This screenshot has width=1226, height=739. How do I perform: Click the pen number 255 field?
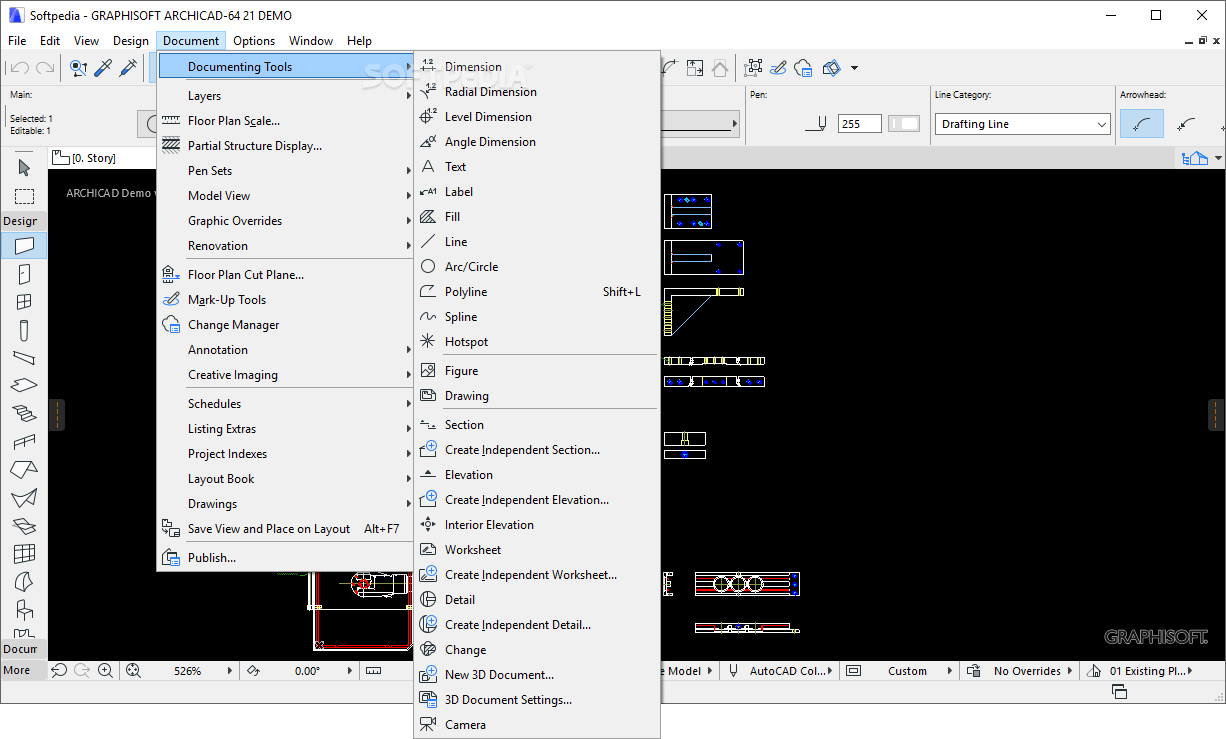tap(860, 124)
